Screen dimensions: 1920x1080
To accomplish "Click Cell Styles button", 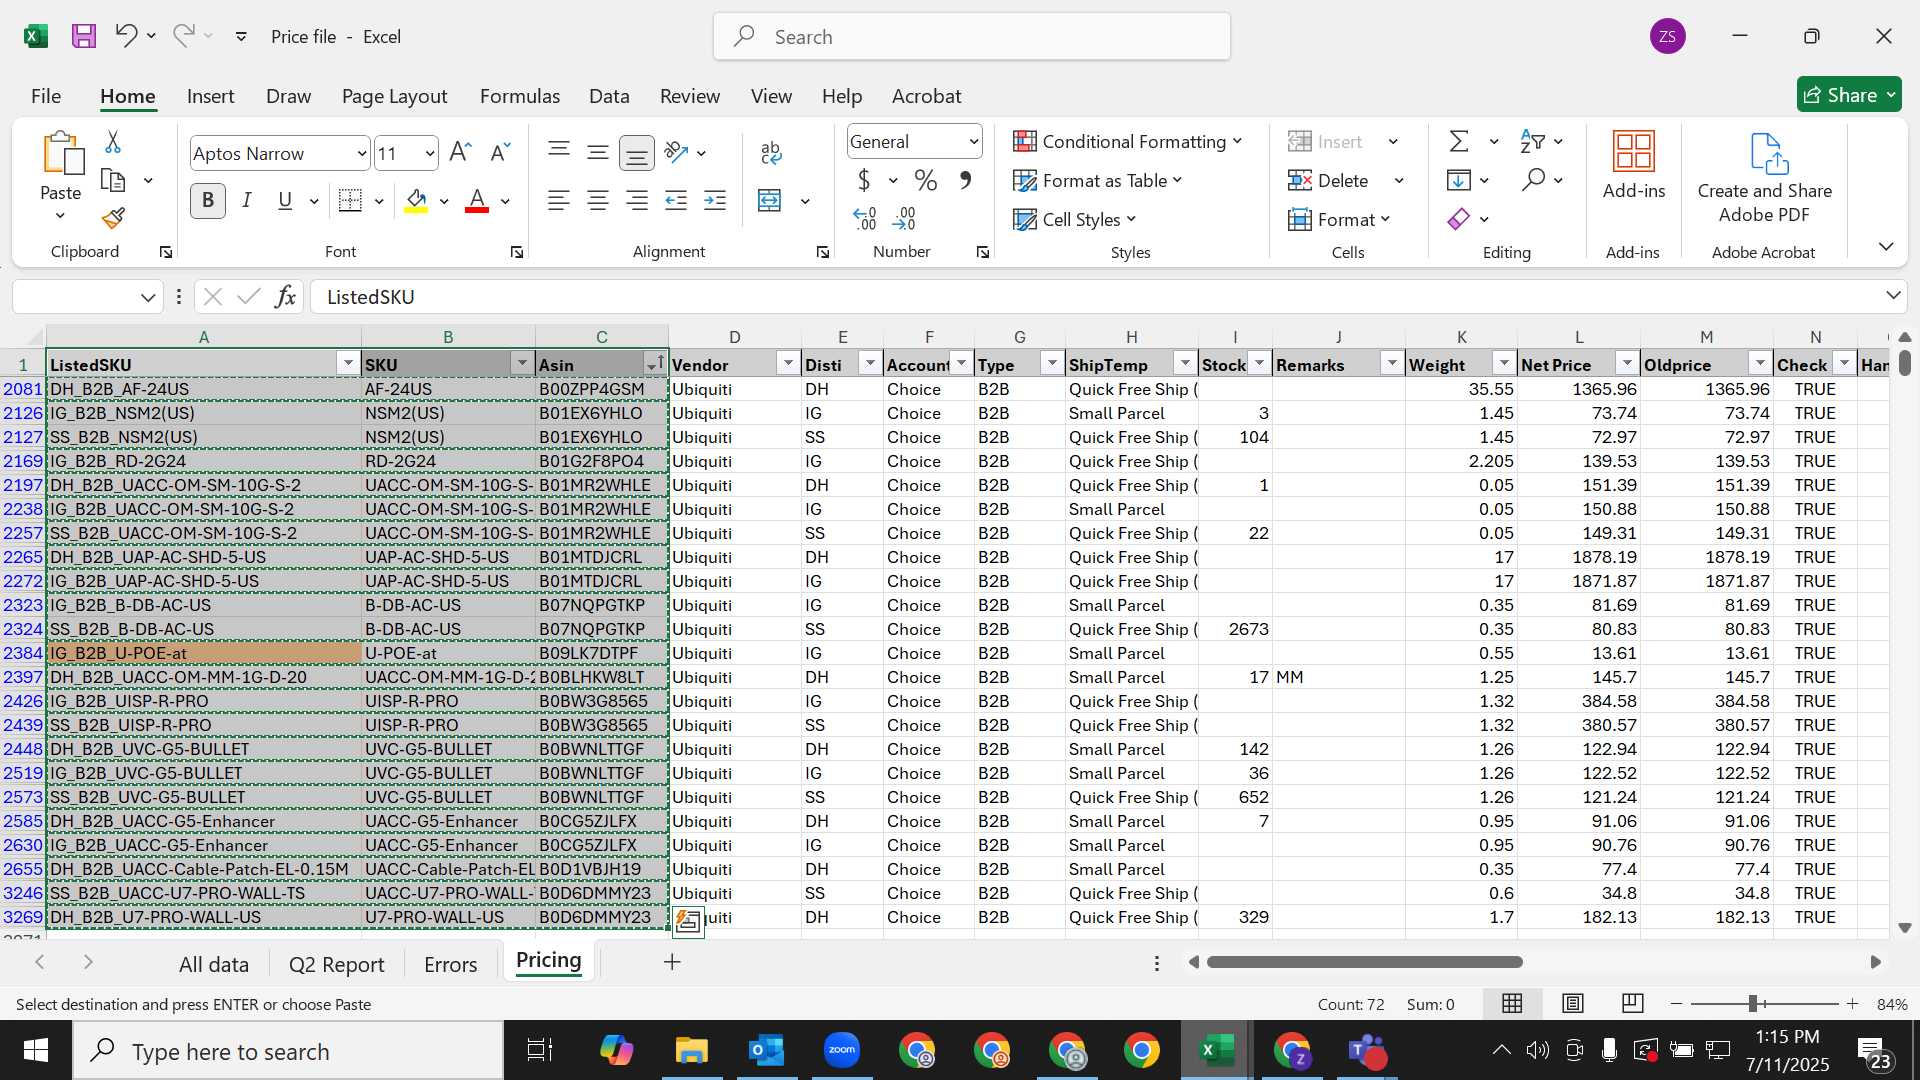I will coord(1075,219).
